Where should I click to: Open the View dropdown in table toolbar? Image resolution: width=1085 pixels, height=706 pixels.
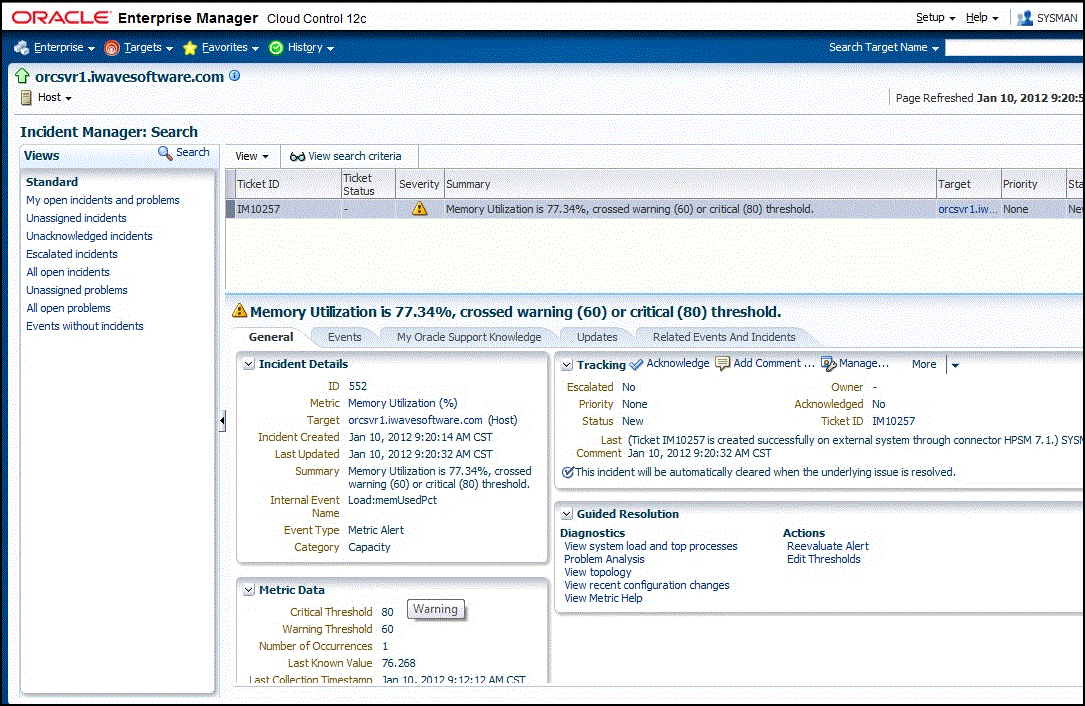(252, 156)
